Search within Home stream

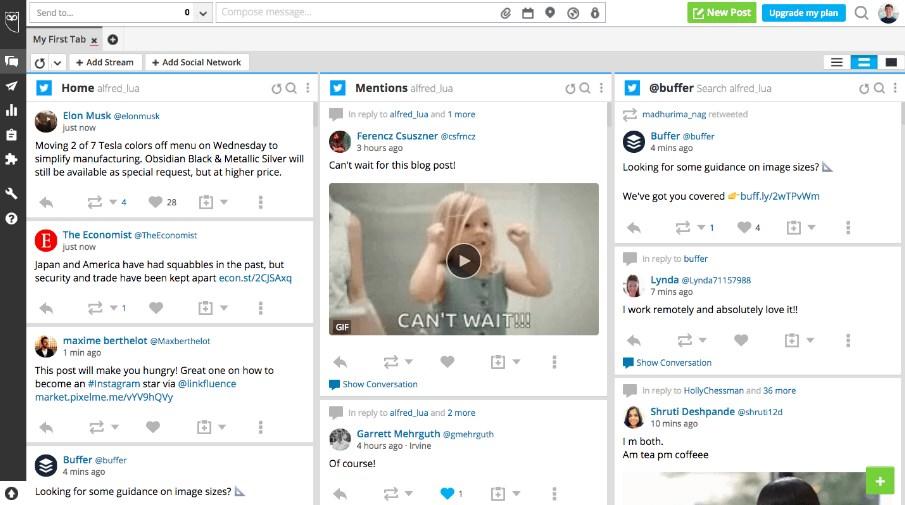click(x=291, y=88)
